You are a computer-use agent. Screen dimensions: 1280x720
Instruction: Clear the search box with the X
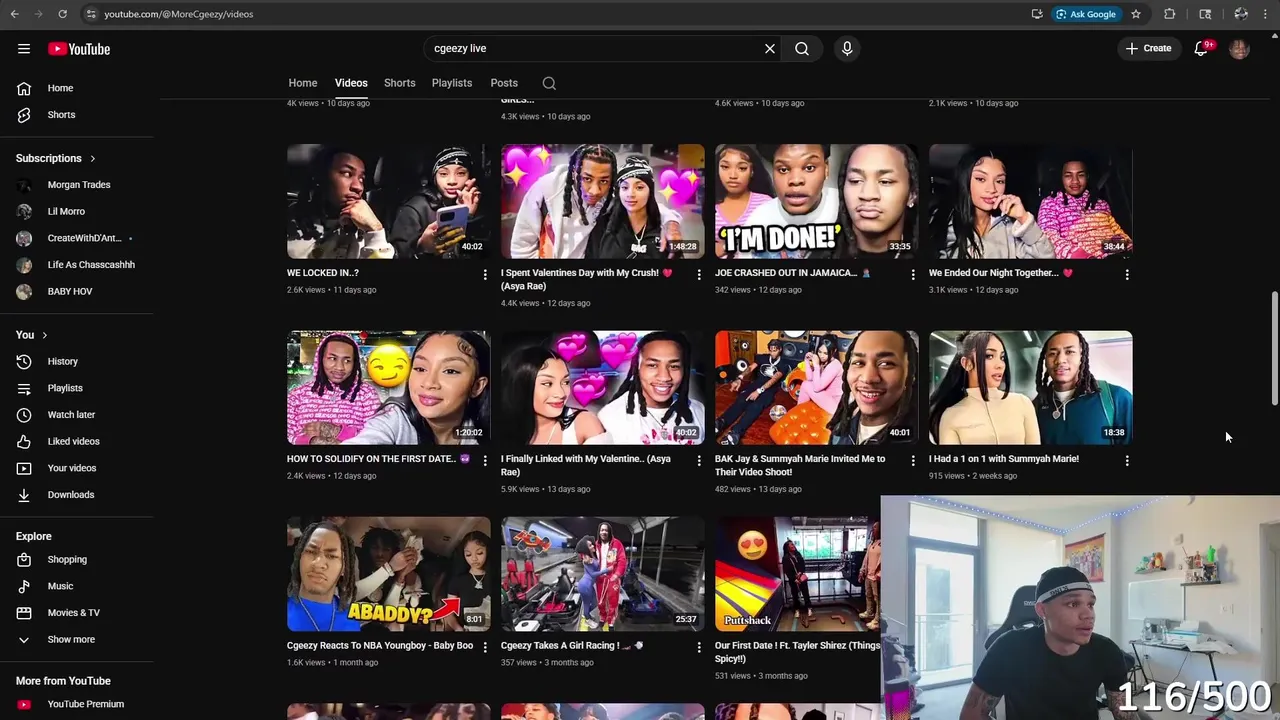coord(770,48)
